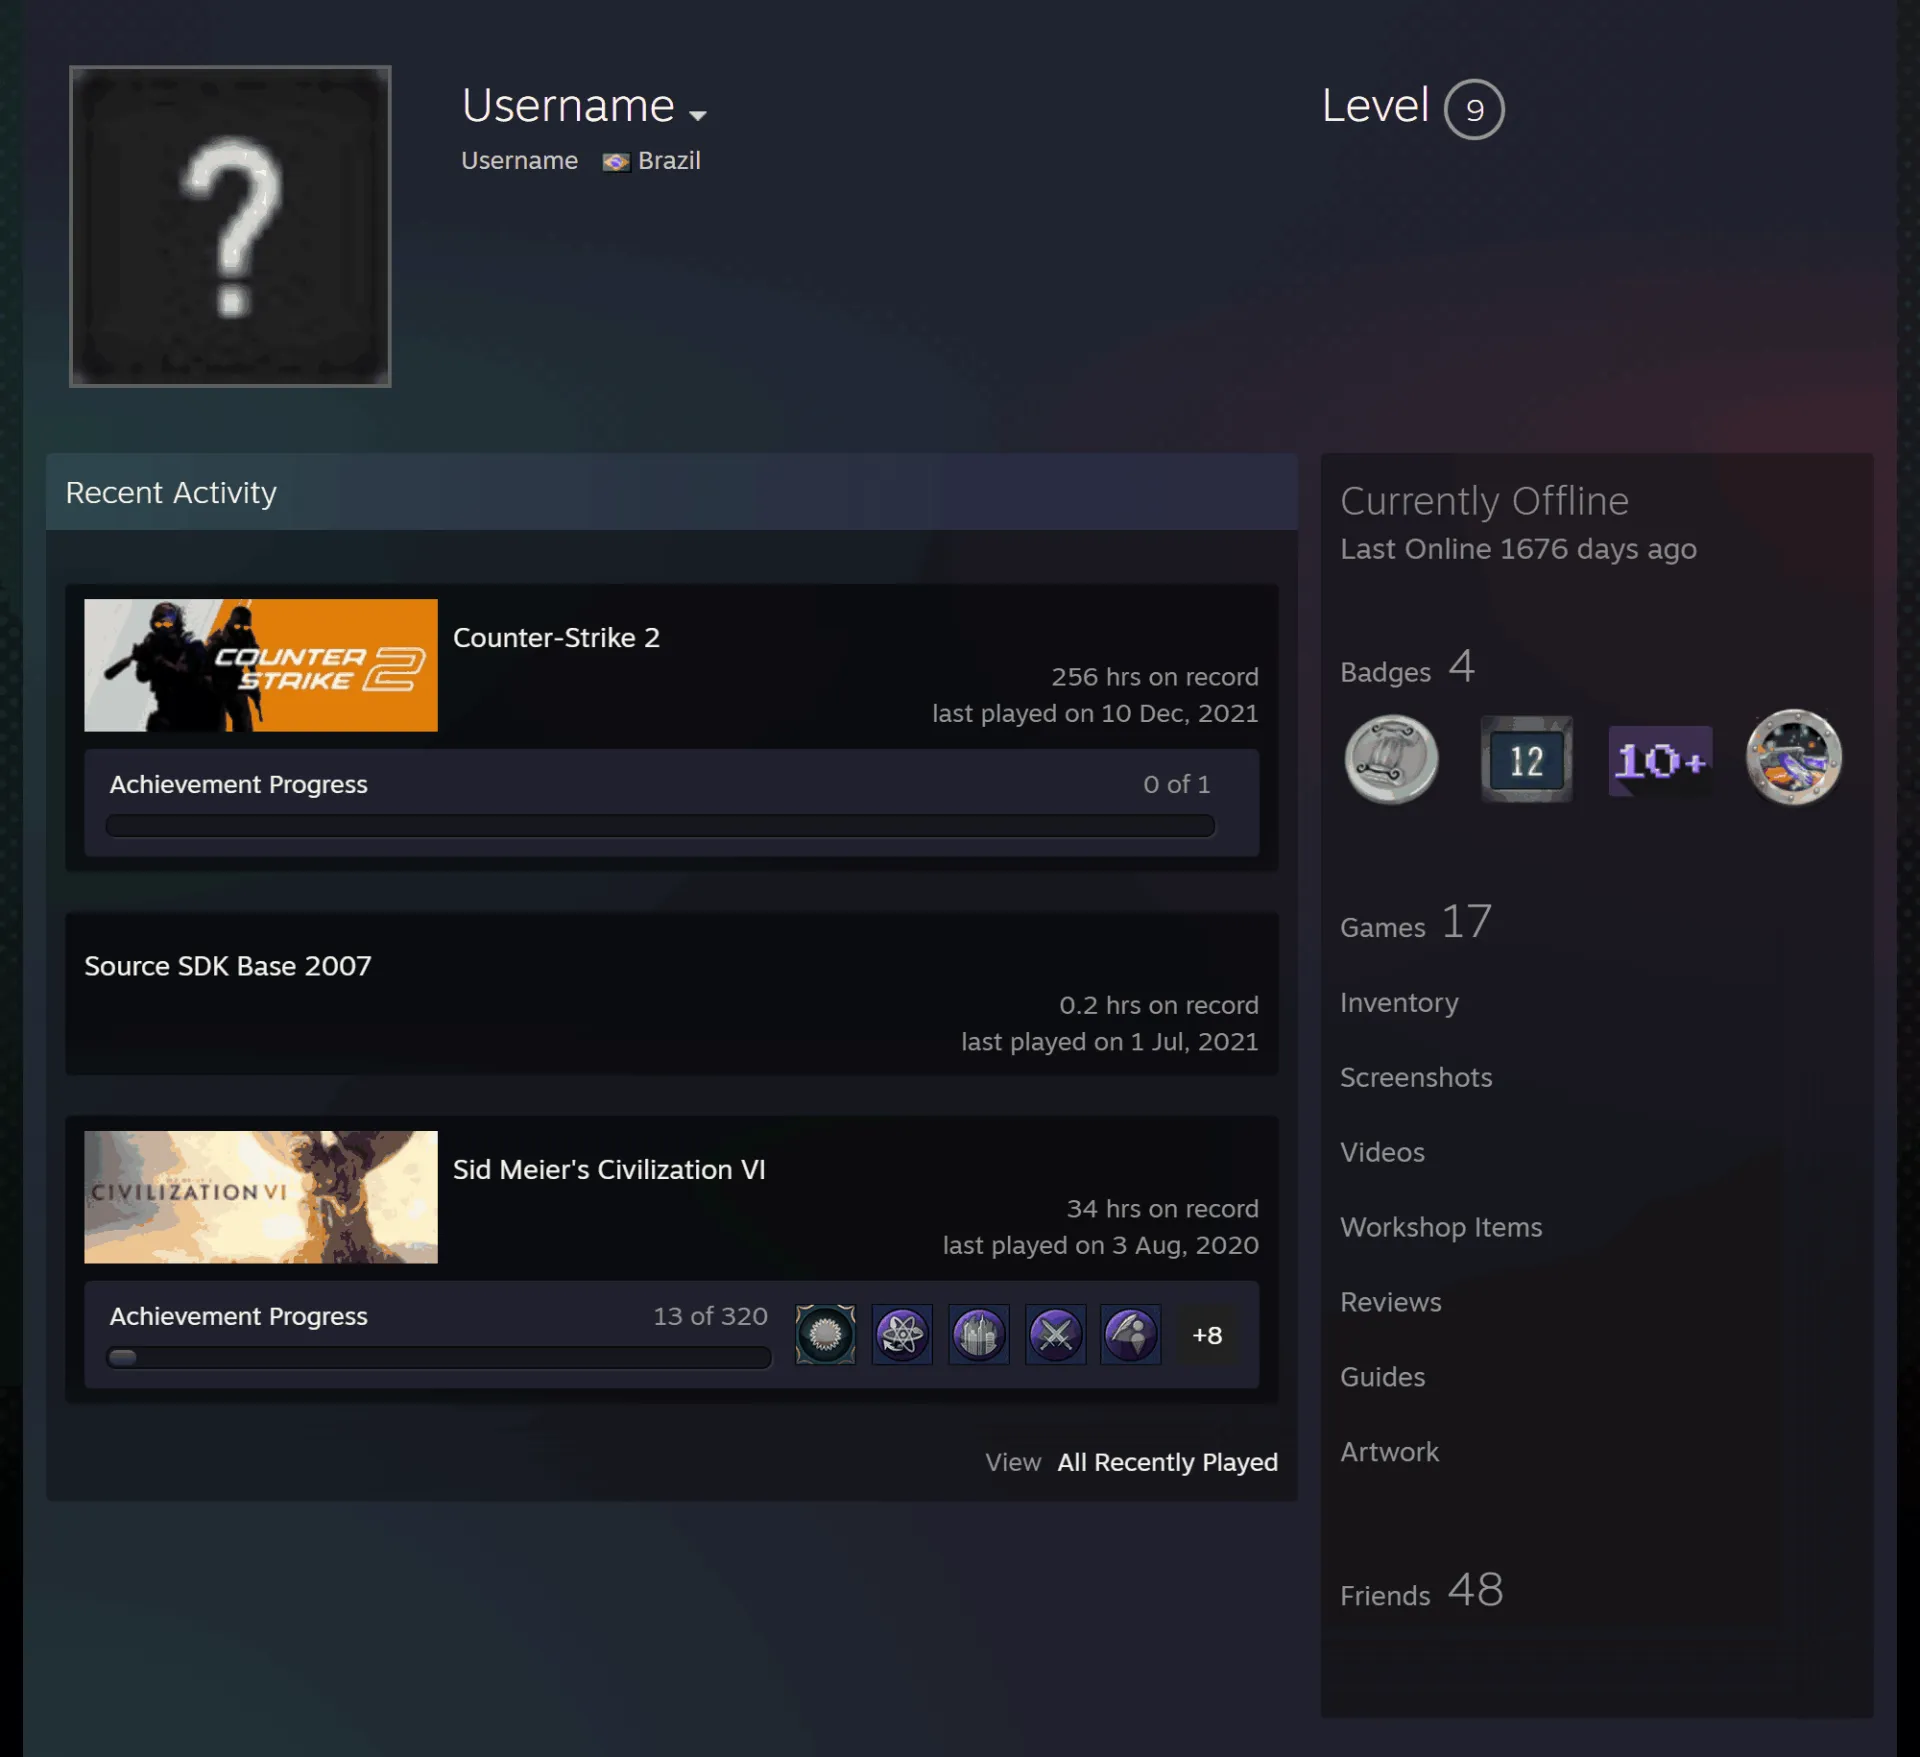Click the Civilization VI achievement progress bar
Image resolution: width=1920 pixels, height=1757 pixels.
439,1357
